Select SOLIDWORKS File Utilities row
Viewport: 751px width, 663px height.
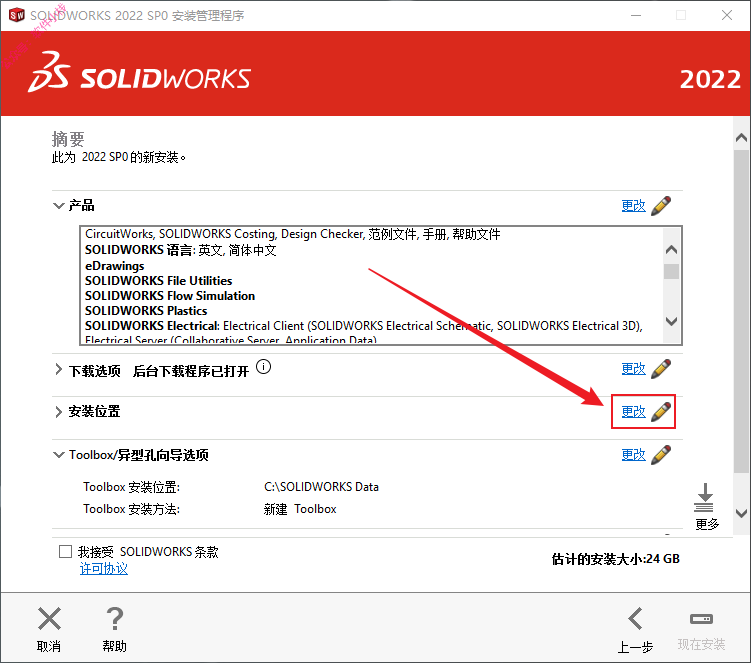[159, 281]
